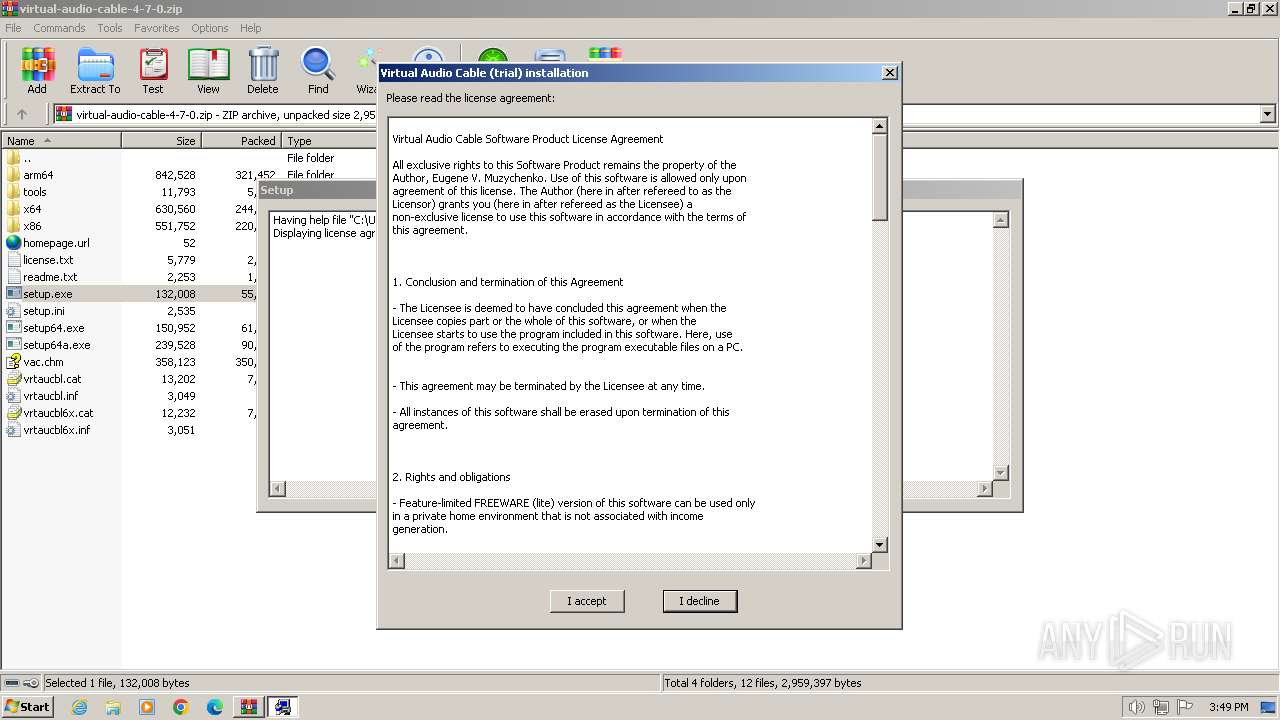Open Microsoft Edge from the taskbar

click(215, 707)
